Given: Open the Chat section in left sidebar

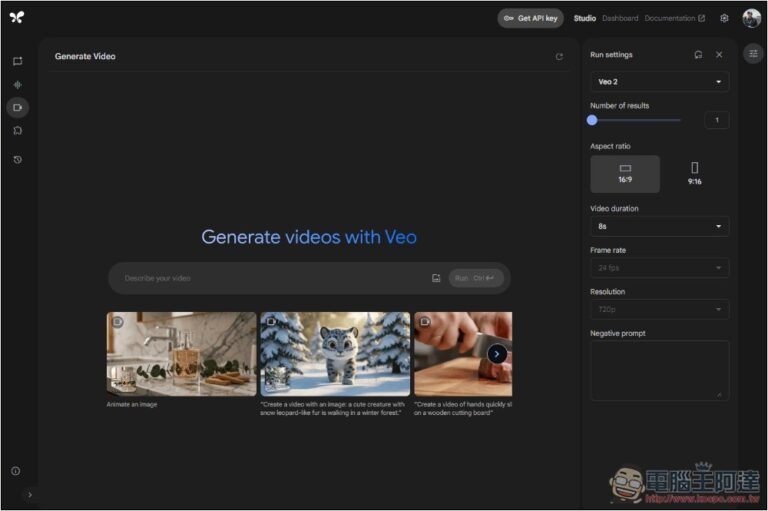Looking at the screenshot, I should pyautogui.click(x=17, y=61).
